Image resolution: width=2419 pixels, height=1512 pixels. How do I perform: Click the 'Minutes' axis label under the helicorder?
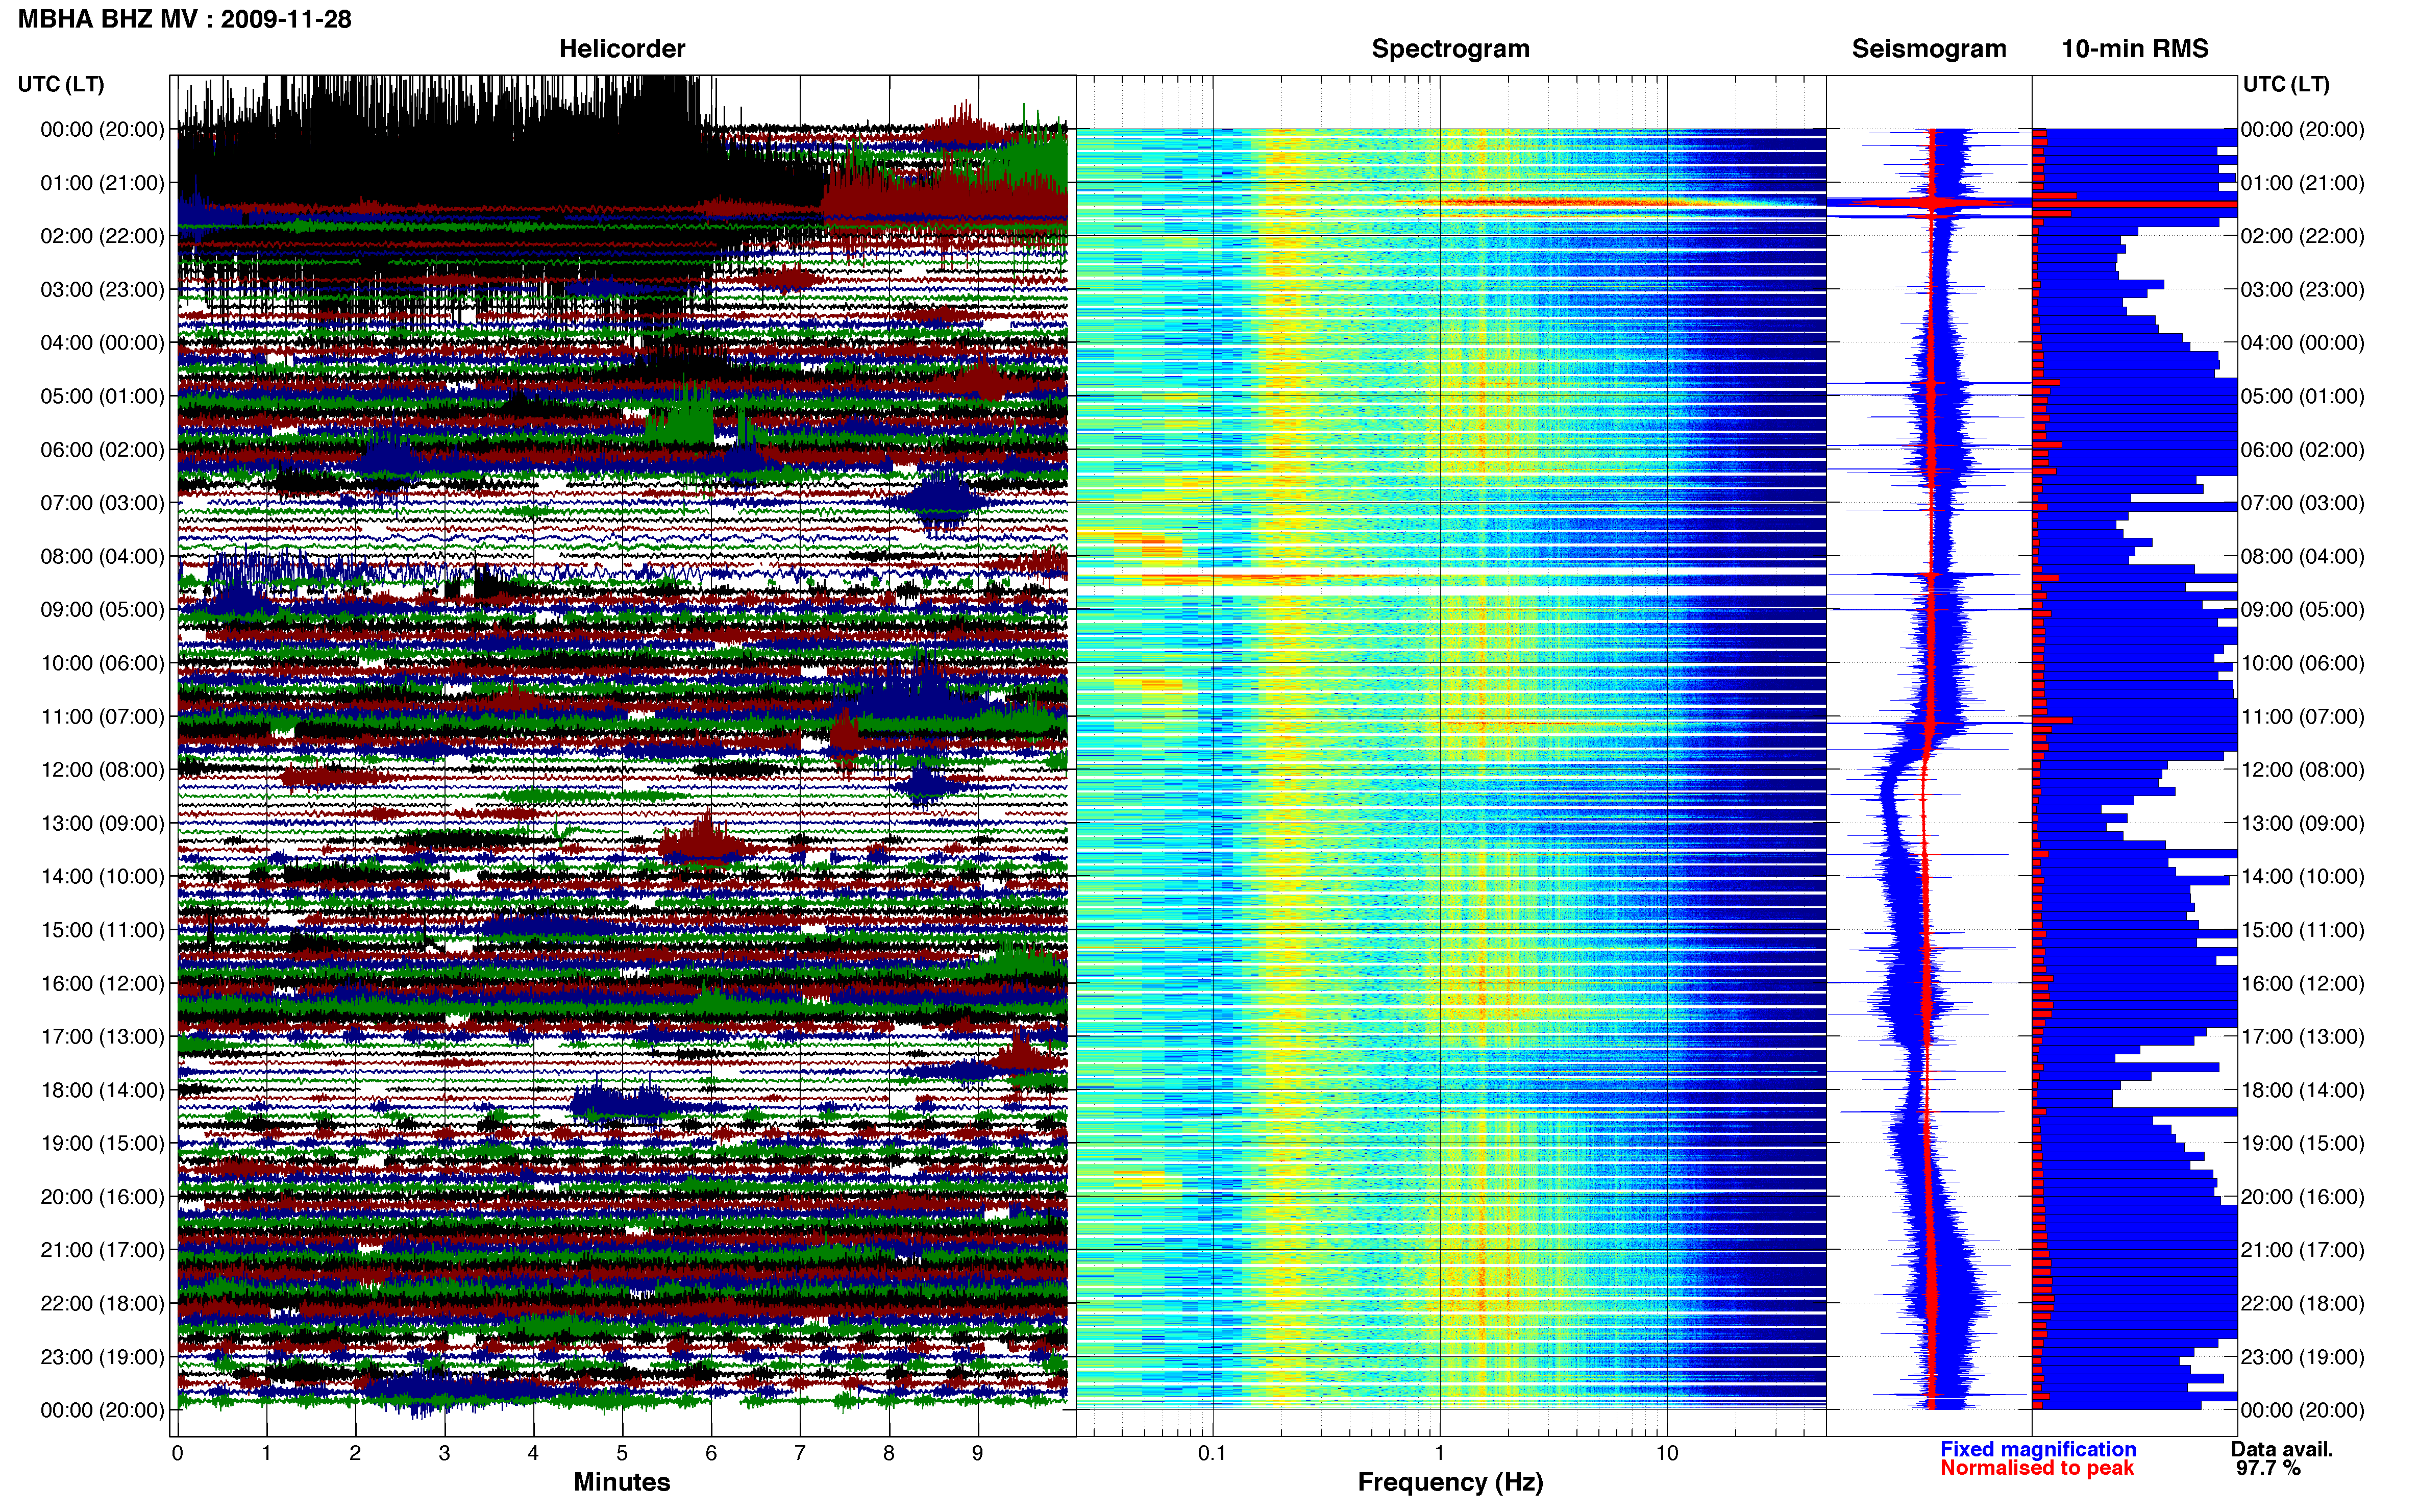pyautogui.click(x=622, y=1482)
